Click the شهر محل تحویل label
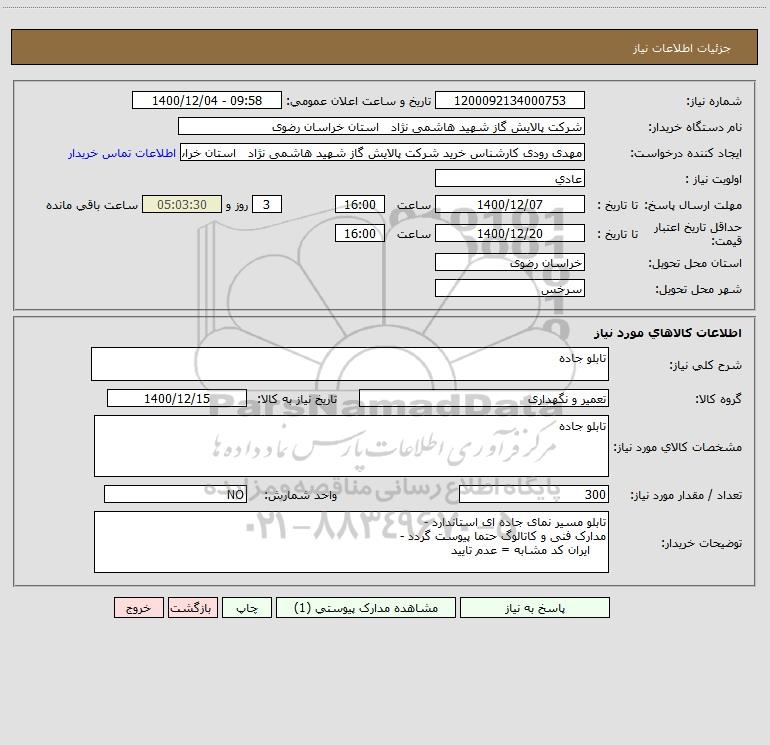The height and width of the screenshot is (745, 770). coord(699,289)
